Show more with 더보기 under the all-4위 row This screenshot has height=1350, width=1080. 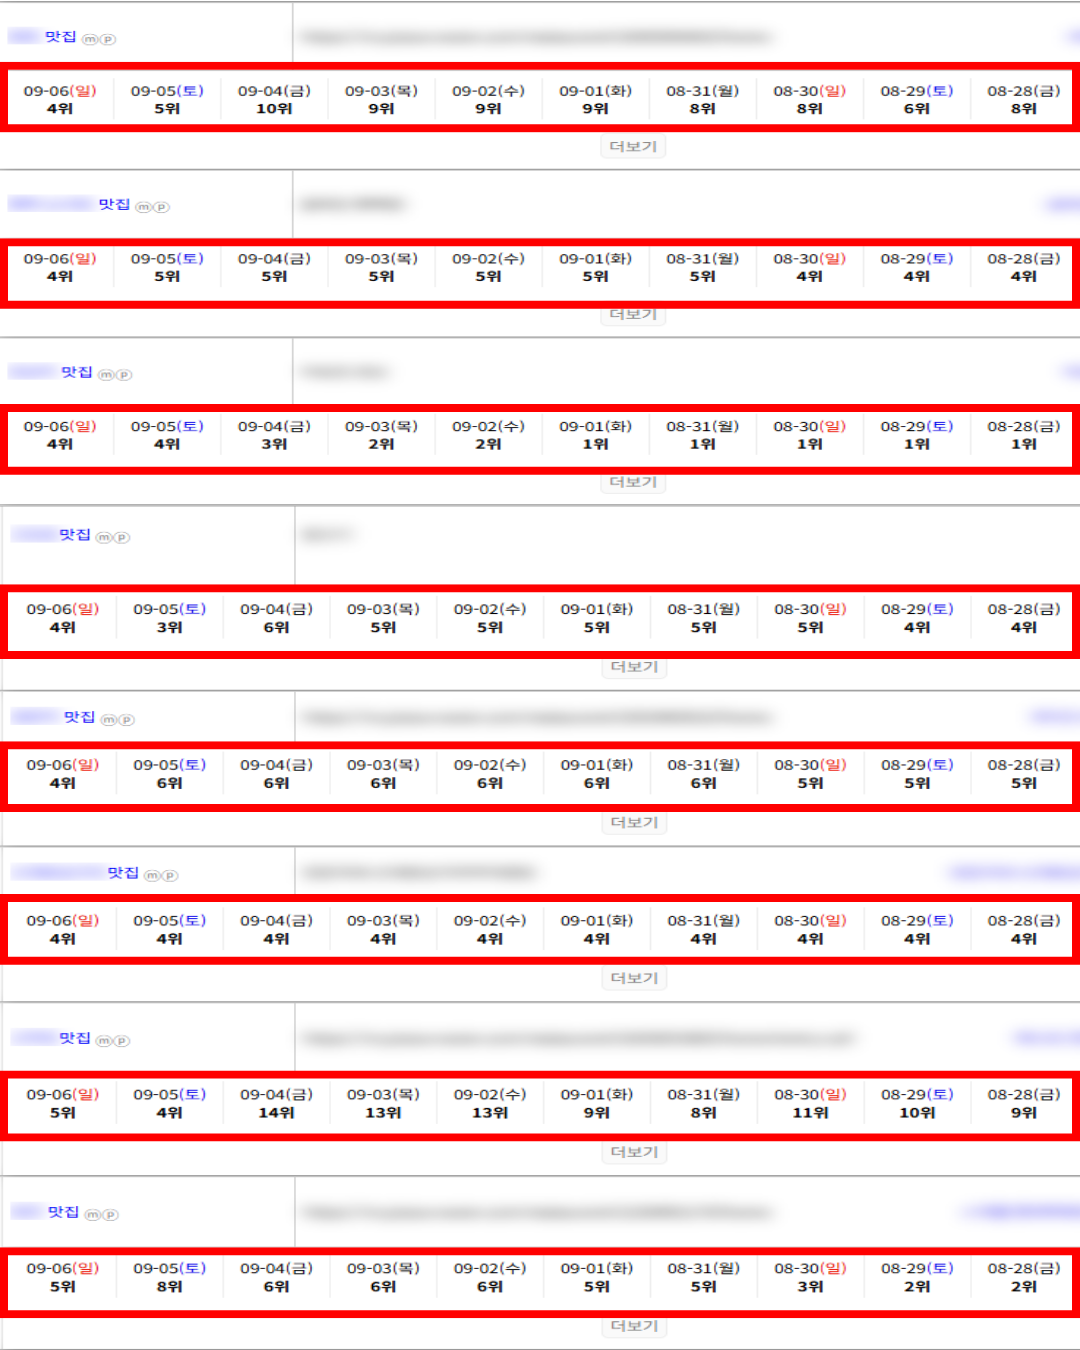click(x=634, y=978)
